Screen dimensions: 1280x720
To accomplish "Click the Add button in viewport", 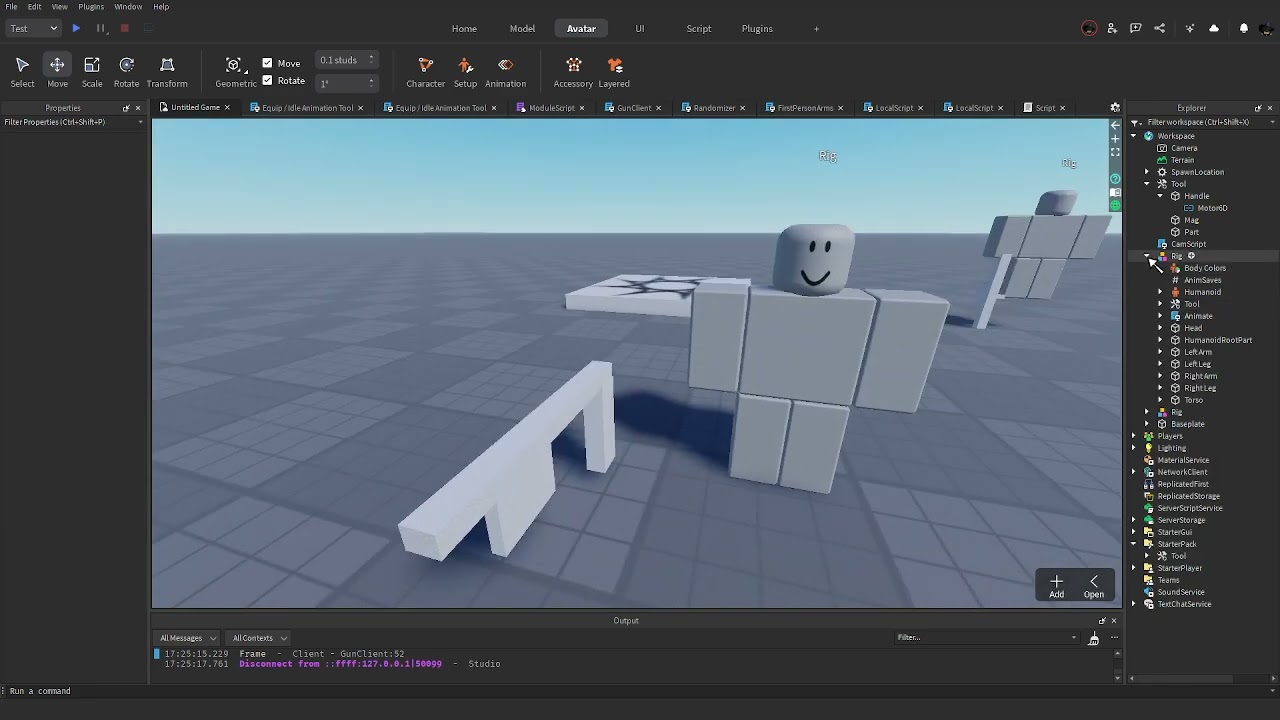I will (1056, 586).
